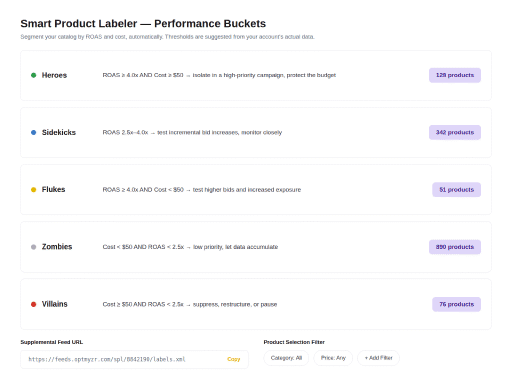The height and width of the screenshot is (384, 512).
Task: Click the yellow dot next to Flukes
Action: point(33,190)
